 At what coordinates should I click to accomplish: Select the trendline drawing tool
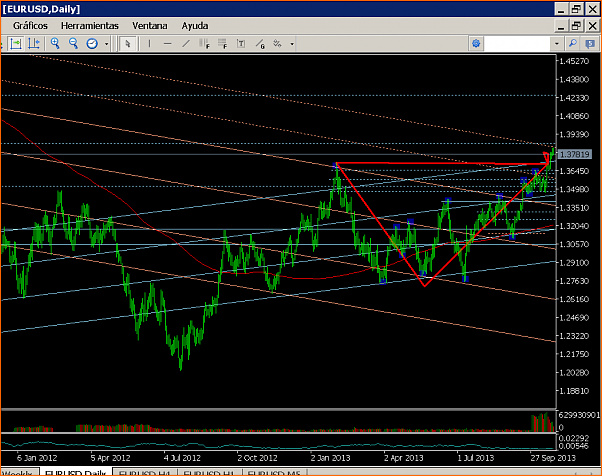186,44
